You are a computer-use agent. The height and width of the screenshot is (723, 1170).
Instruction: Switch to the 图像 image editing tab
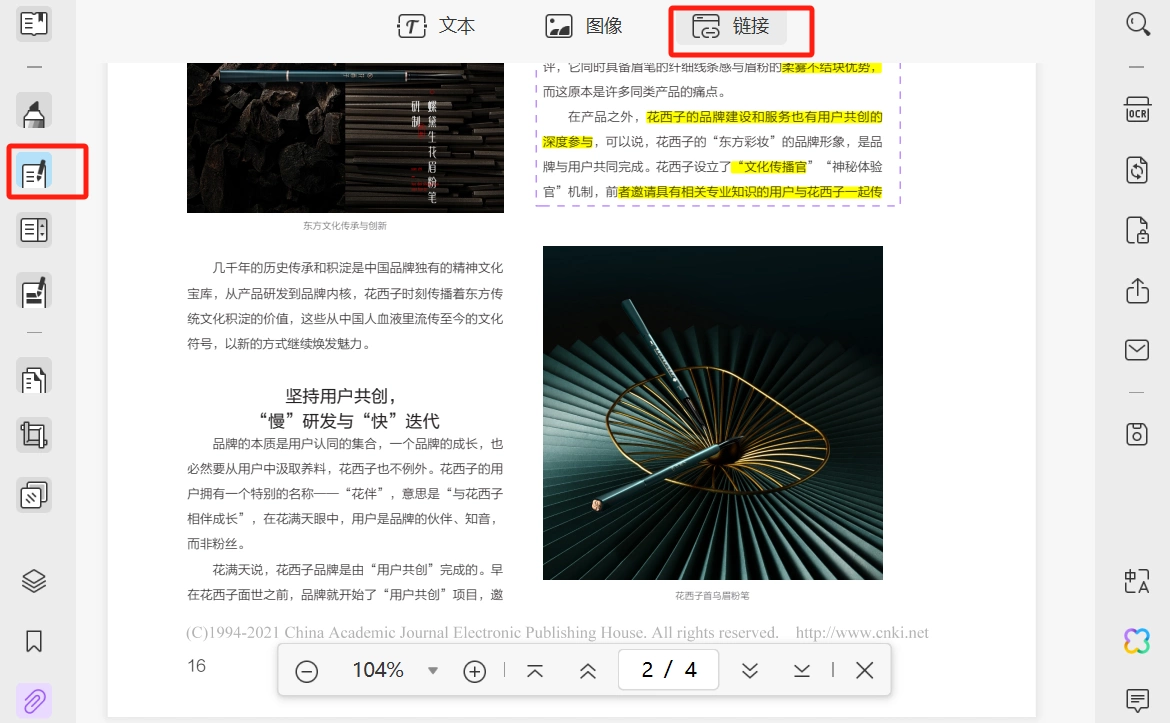point(584,26)
